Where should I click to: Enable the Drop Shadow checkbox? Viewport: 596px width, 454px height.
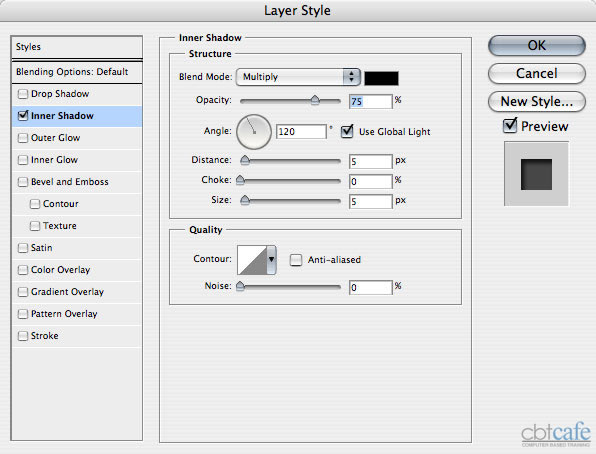[23, 94]
